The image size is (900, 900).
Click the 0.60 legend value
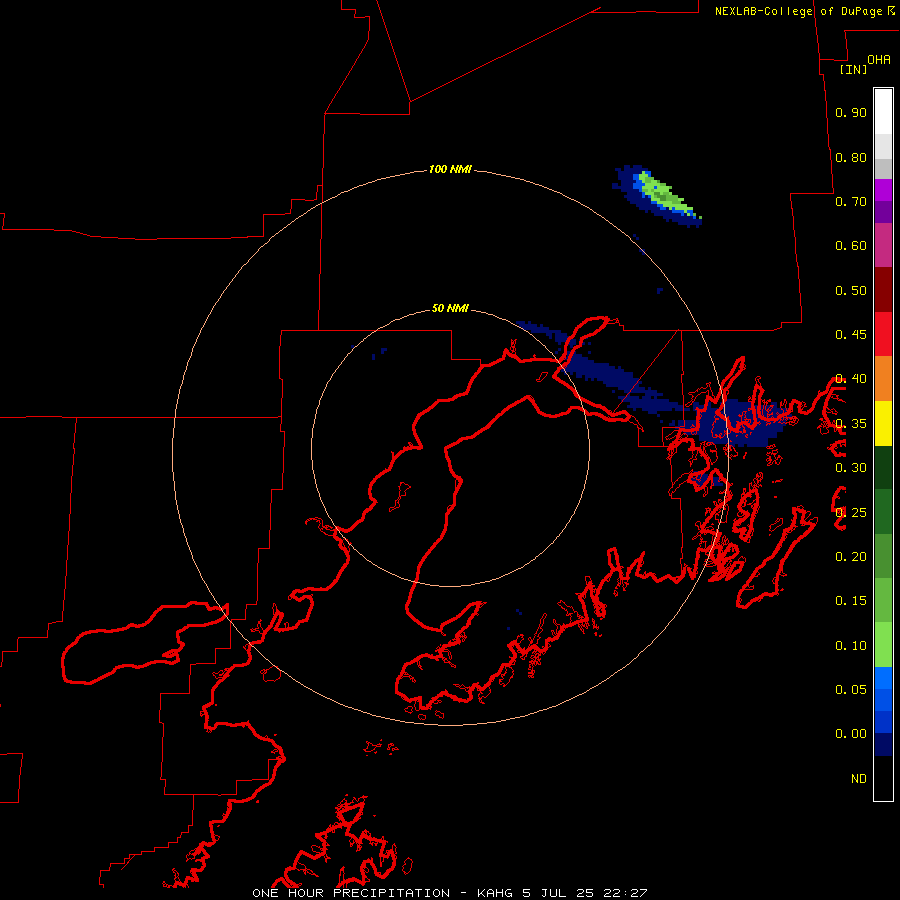pos(851,246)
